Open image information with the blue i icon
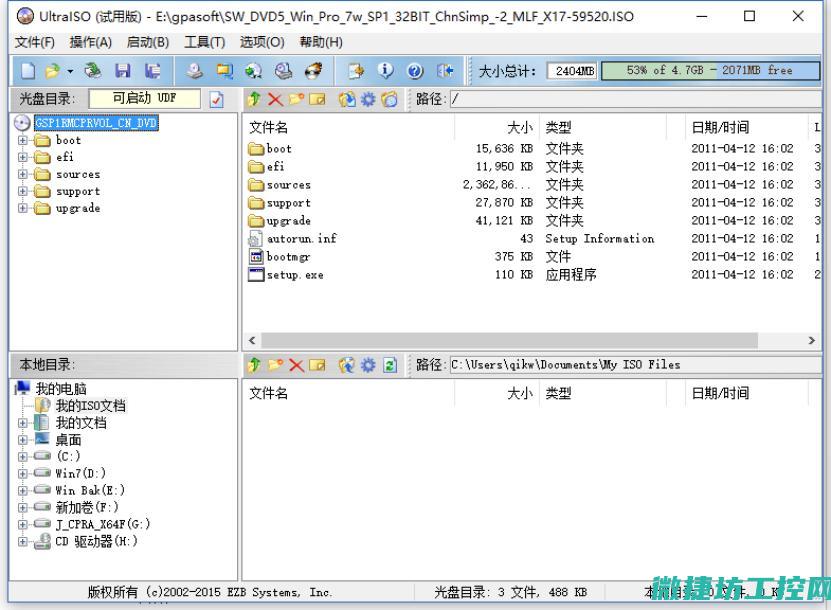Image resolution: width=831 pixels, height=610 pixels. tap(385, 70)
